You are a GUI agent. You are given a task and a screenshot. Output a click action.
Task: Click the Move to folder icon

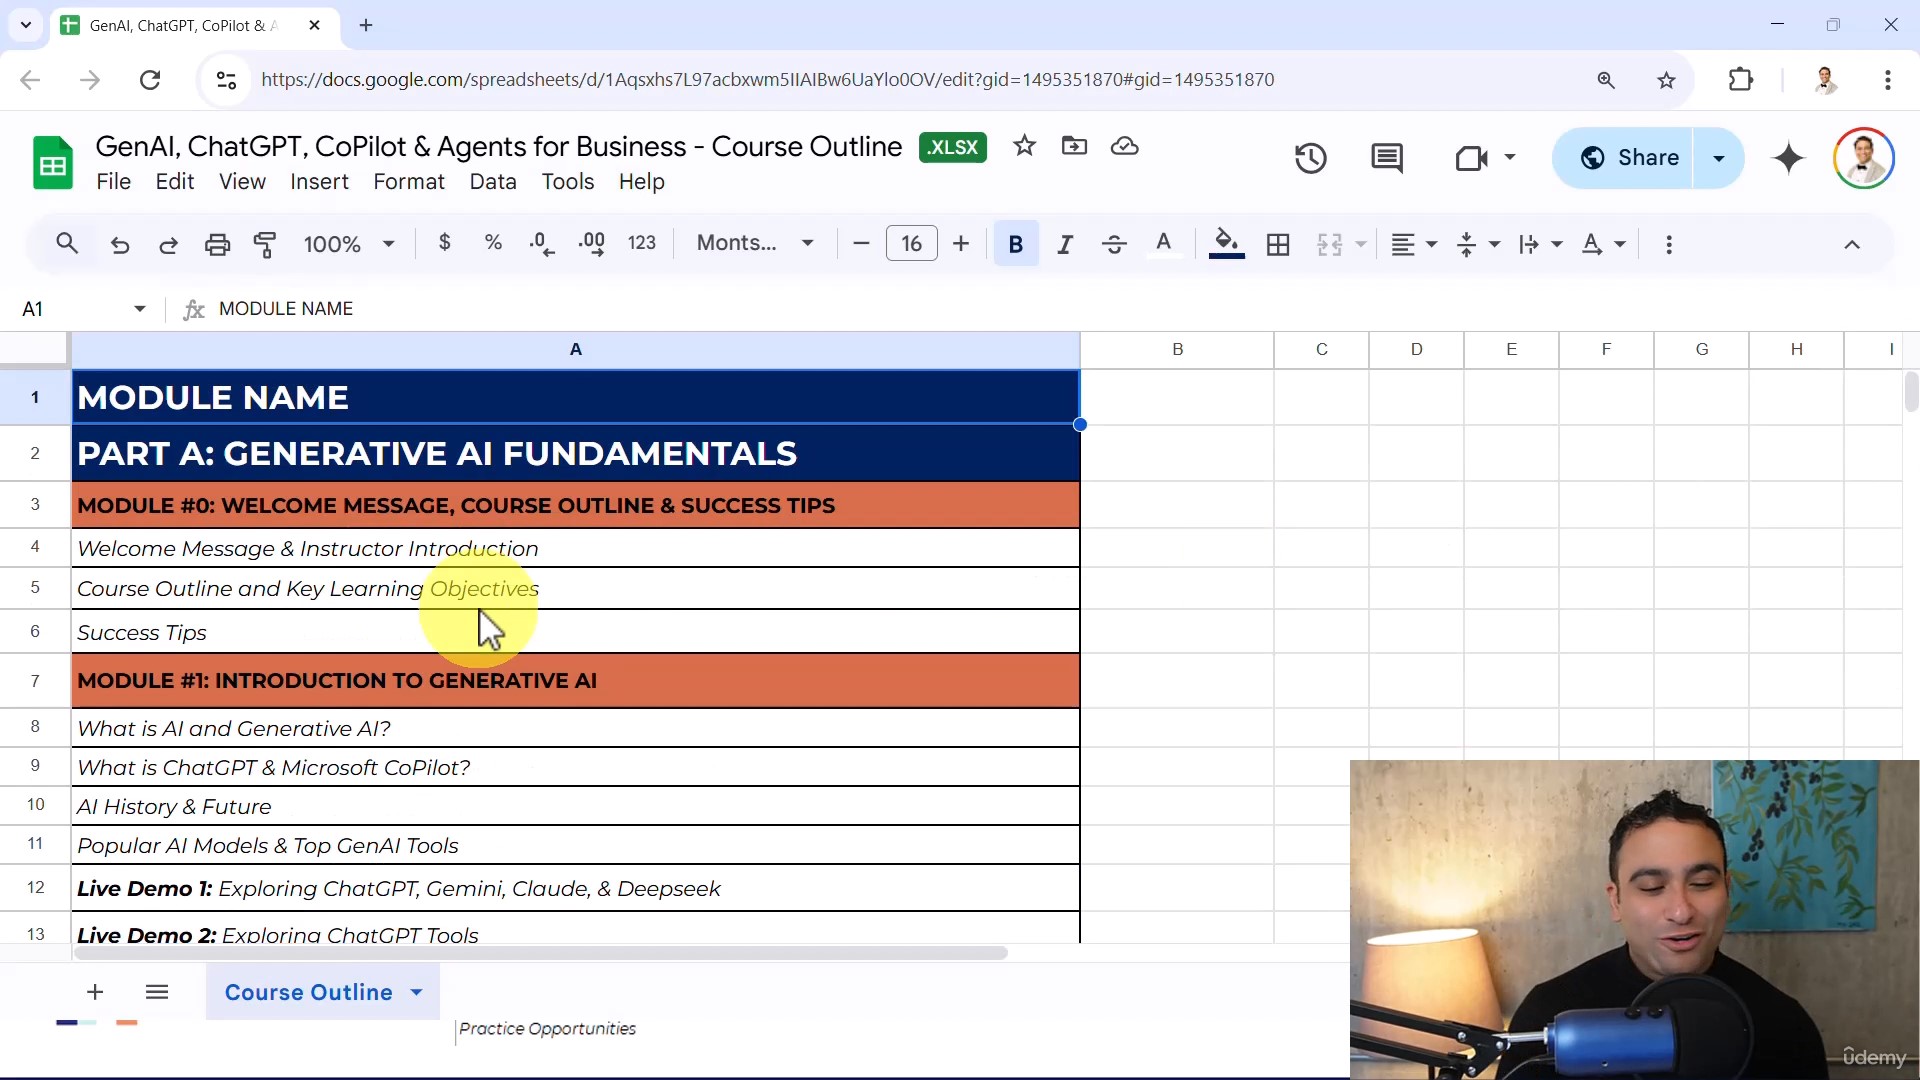coord(1074,147)
